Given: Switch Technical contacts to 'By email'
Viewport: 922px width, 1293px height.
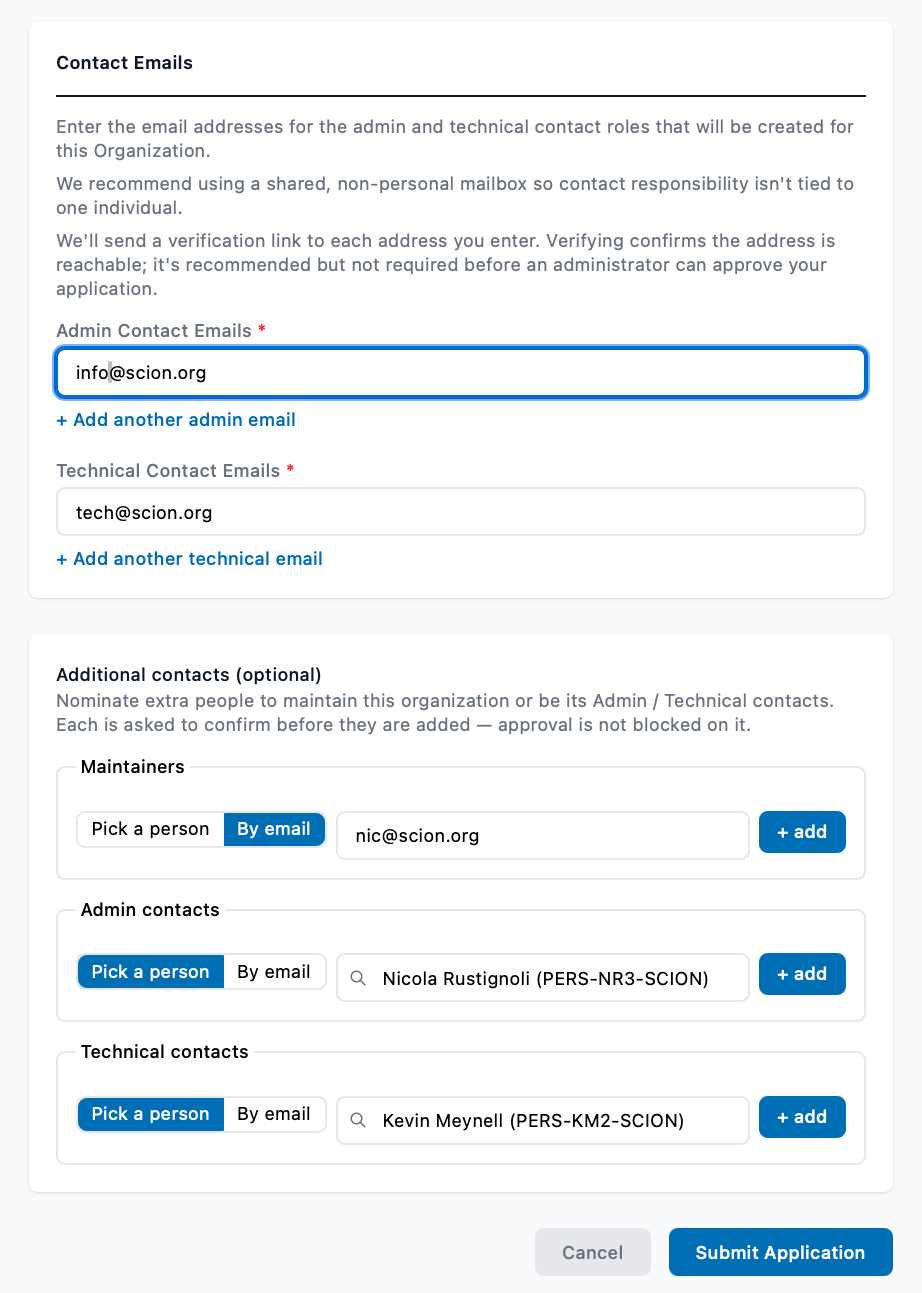Looking at the screenshot, I should tap(274, 1114).
